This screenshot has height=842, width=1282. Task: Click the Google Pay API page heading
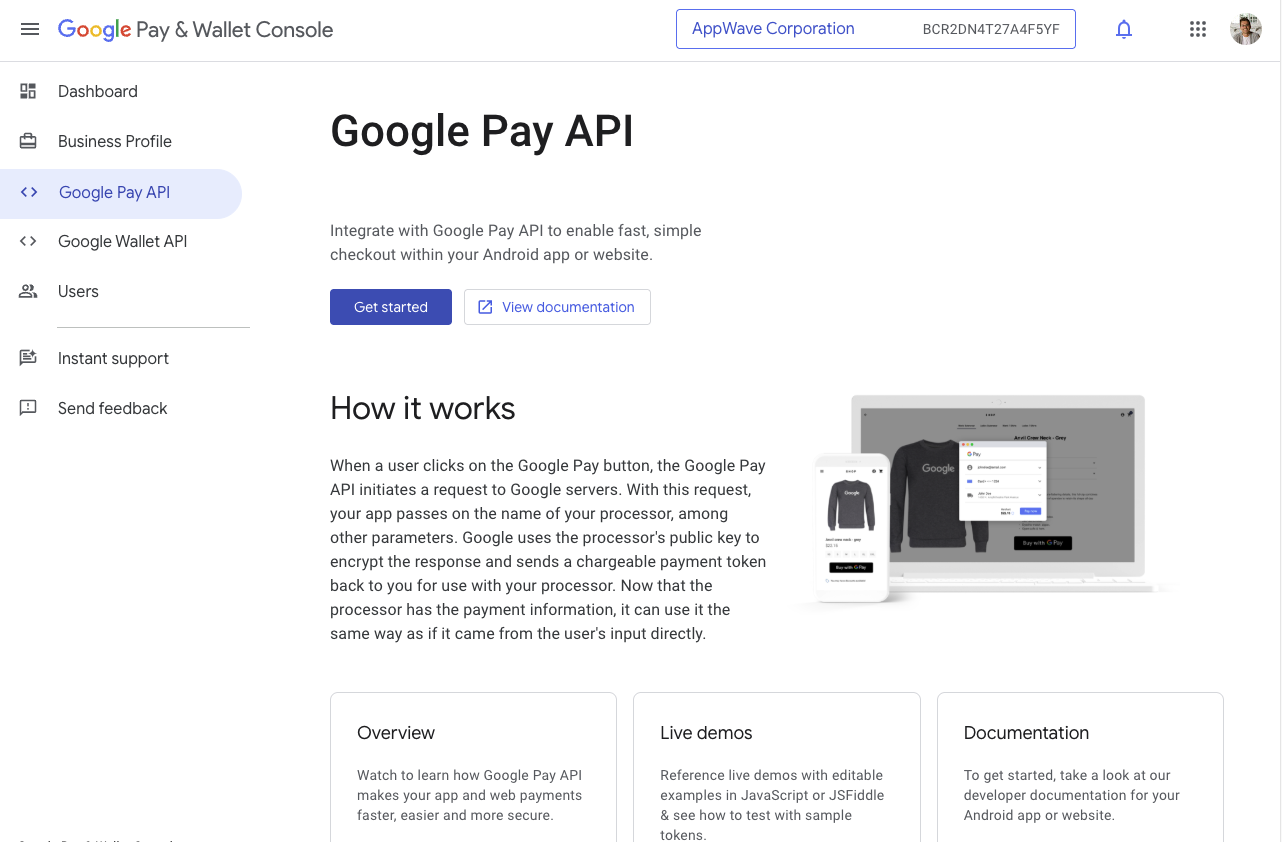click(482, 131)
